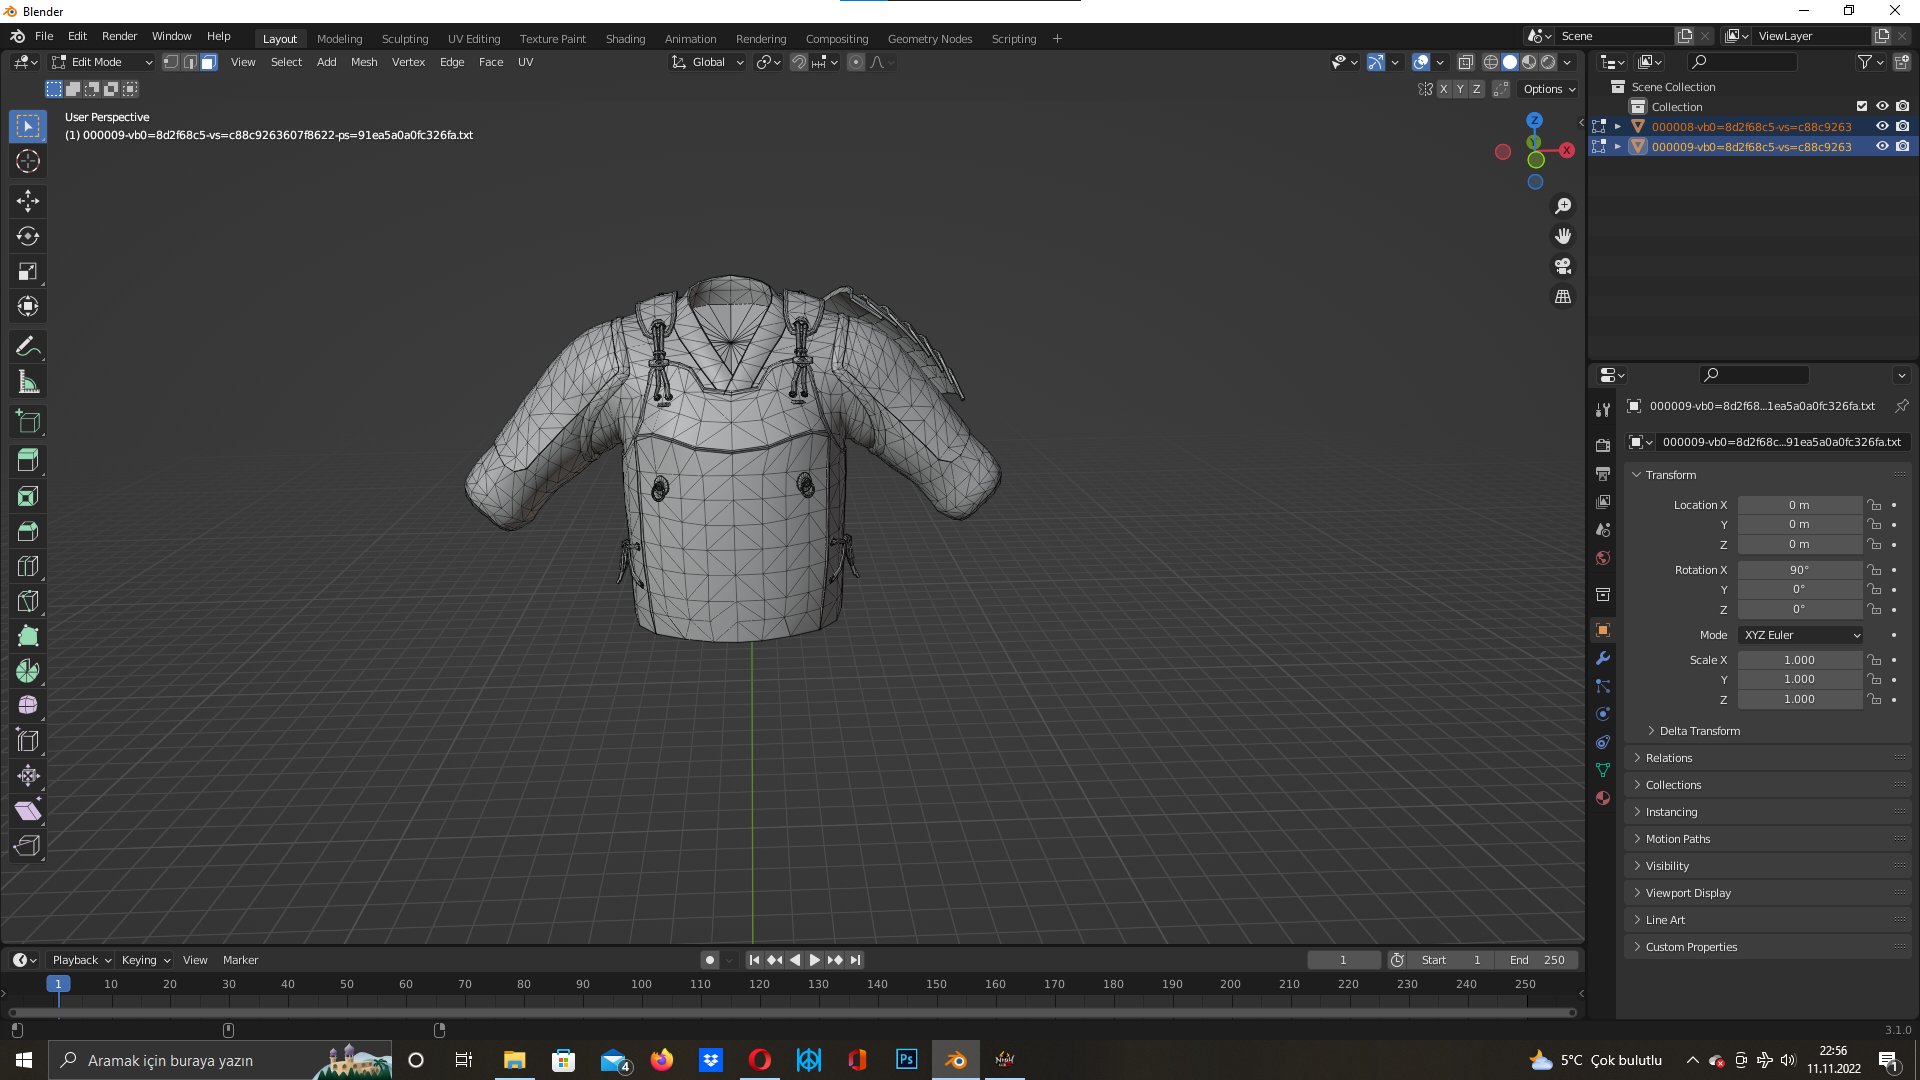Image resolution: width=1920 pixels, height=1080 pixels.
Task: Click frame 100 on the timeline
Action: pos(641,984)
